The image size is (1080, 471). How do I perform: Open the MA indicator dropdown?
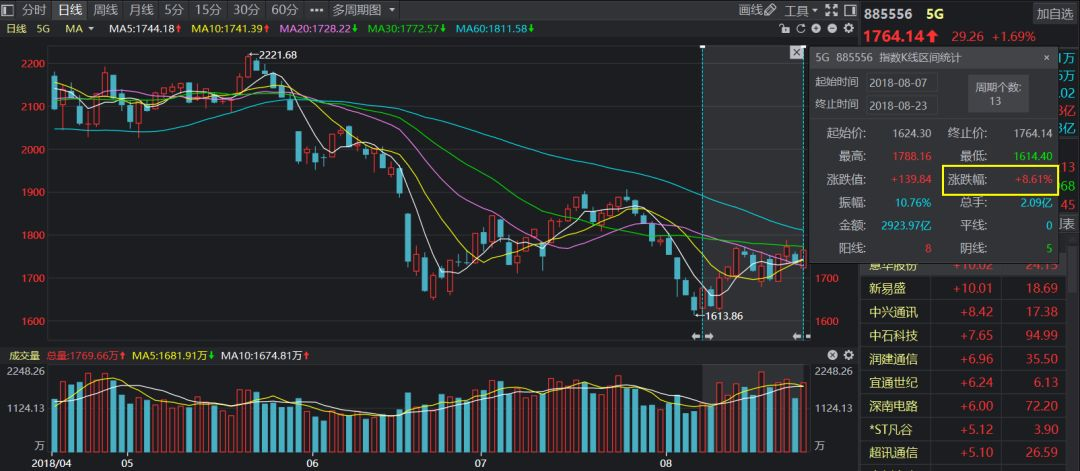click(80, 28)
